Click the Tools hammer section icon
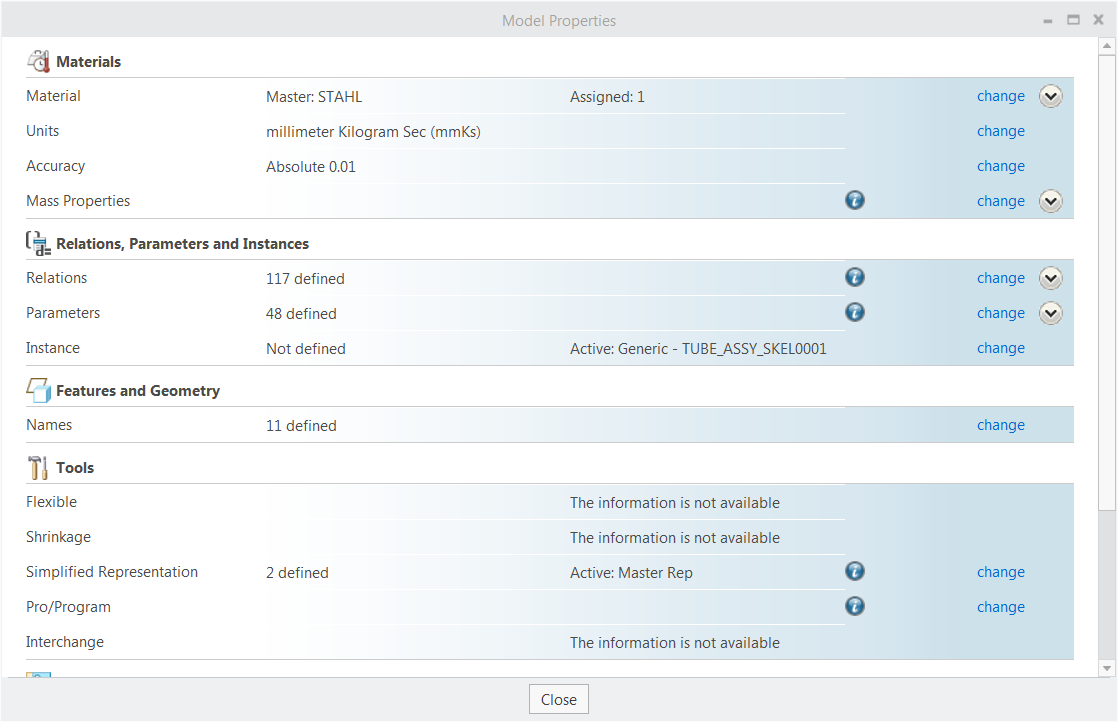This screenshot has width=1118, height=722. 38,467
